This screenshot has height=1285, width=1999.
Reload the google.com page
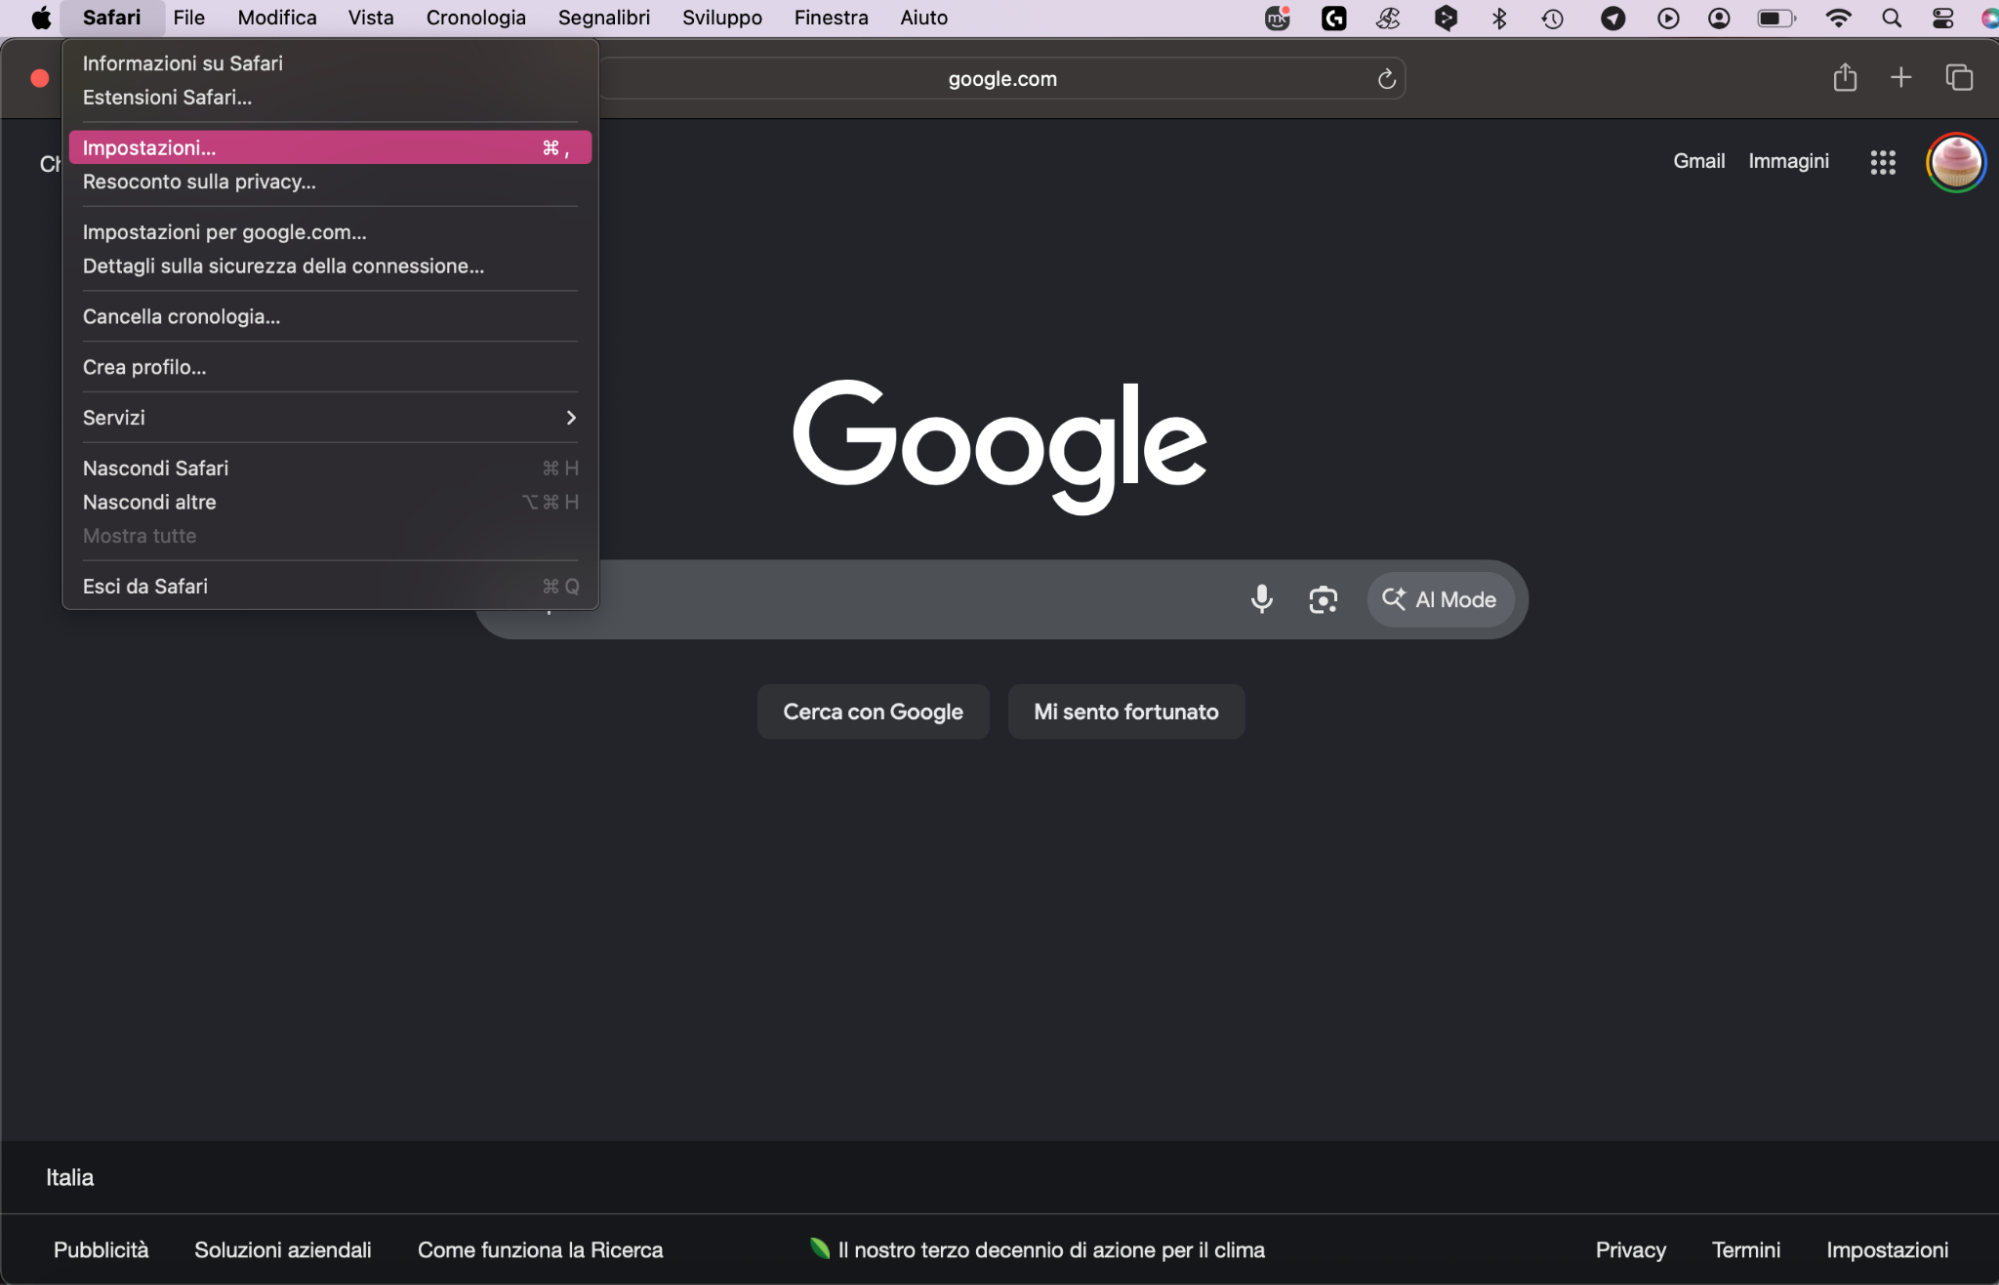1386,79
